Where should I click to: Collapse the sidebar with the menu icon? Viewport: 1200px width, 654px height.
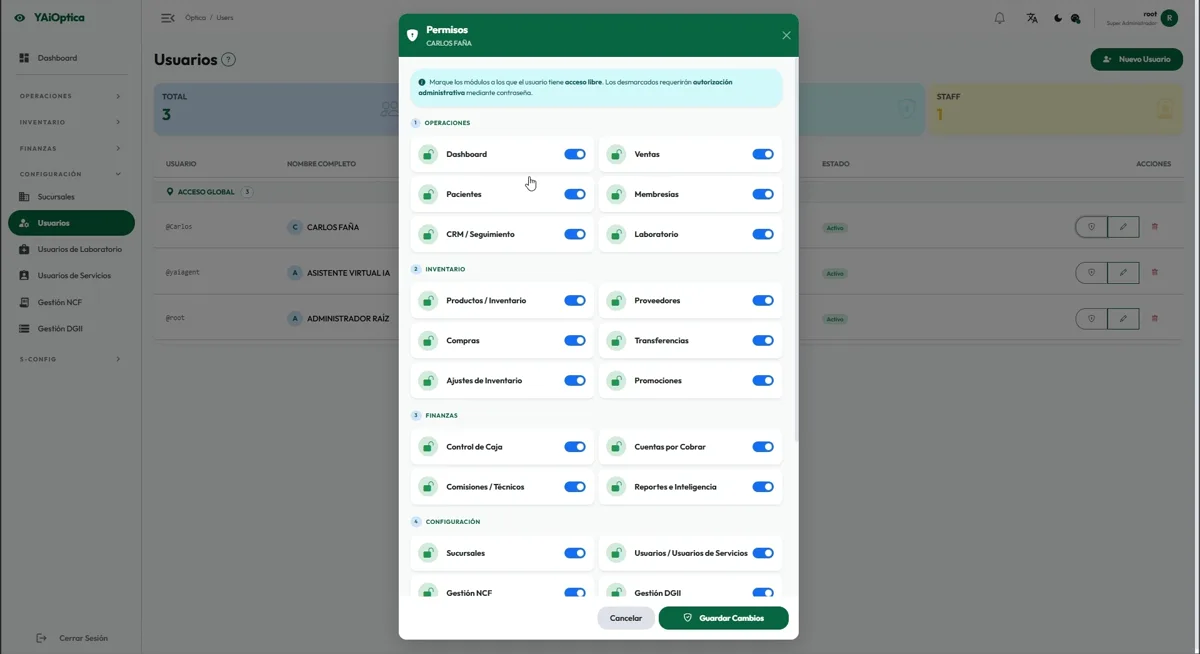(x=168, y=18)
